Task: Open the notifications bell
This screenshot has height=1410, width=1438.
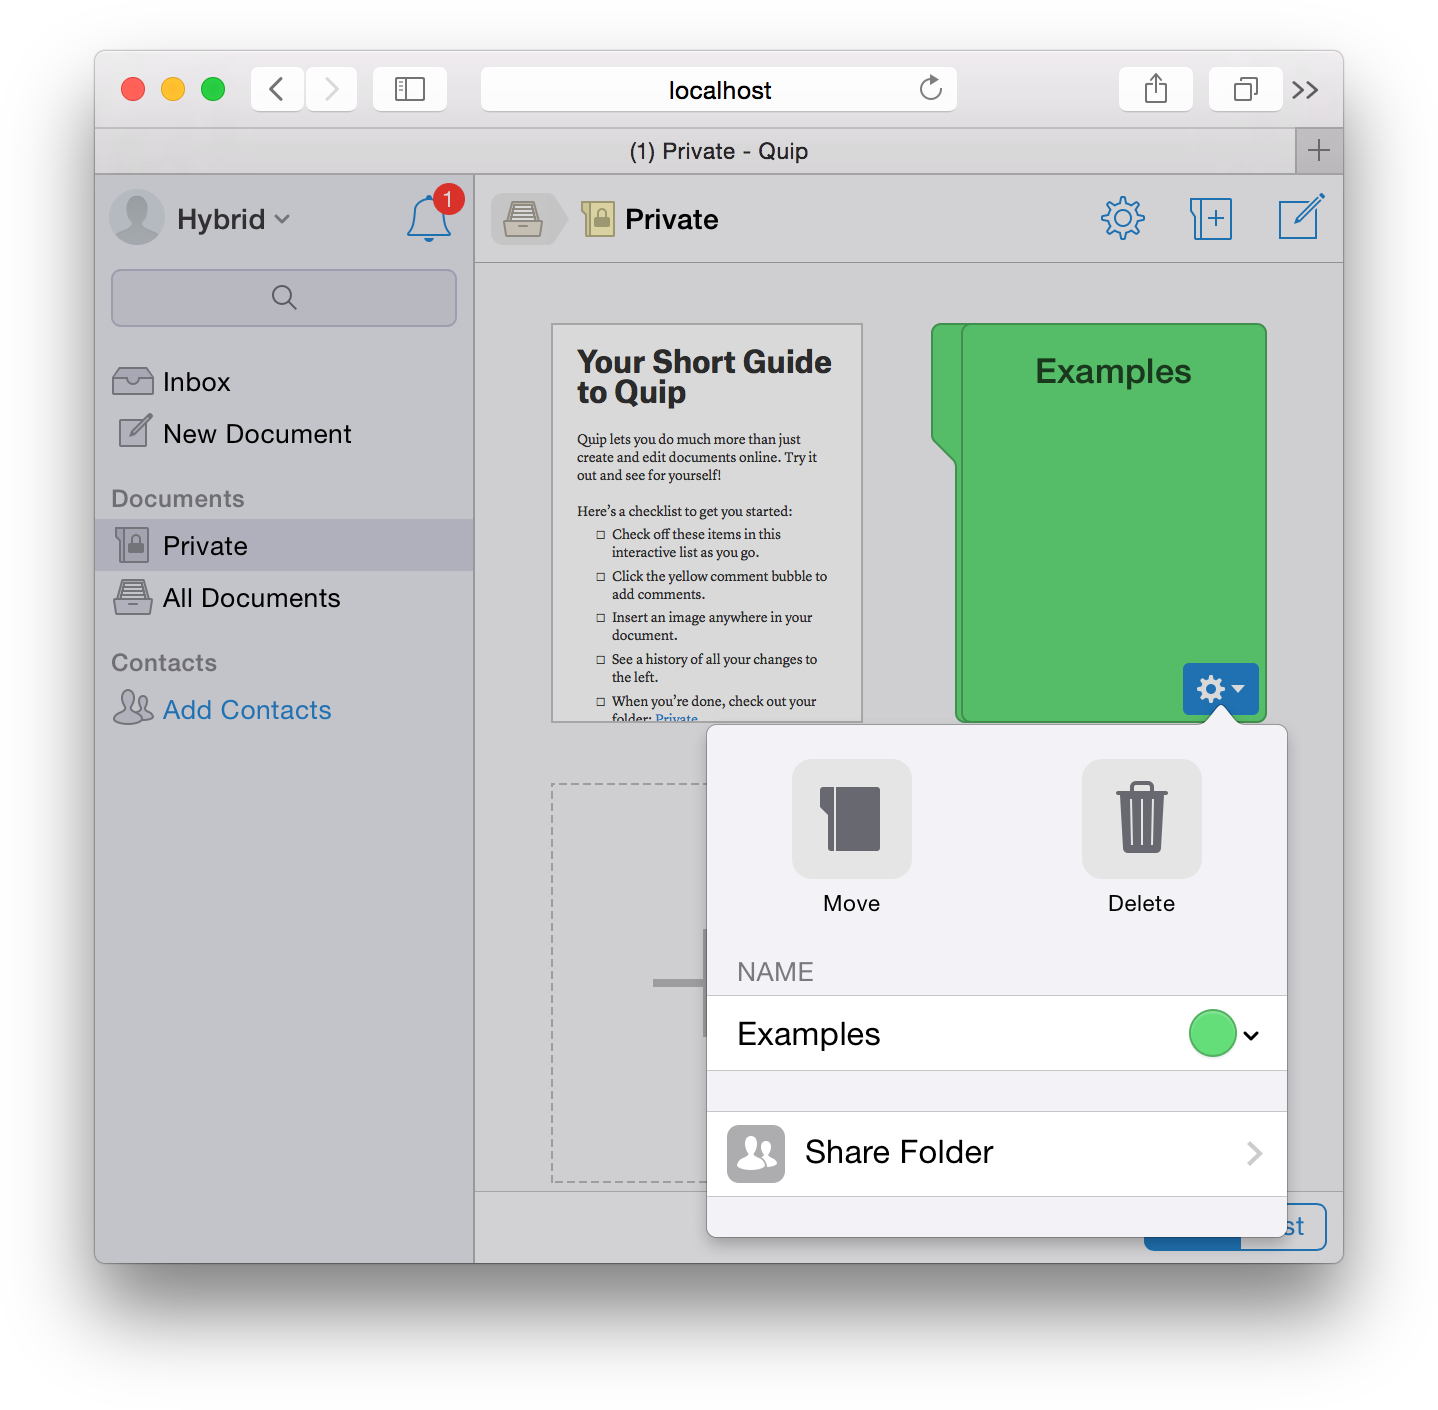Action: click(429, 218)
